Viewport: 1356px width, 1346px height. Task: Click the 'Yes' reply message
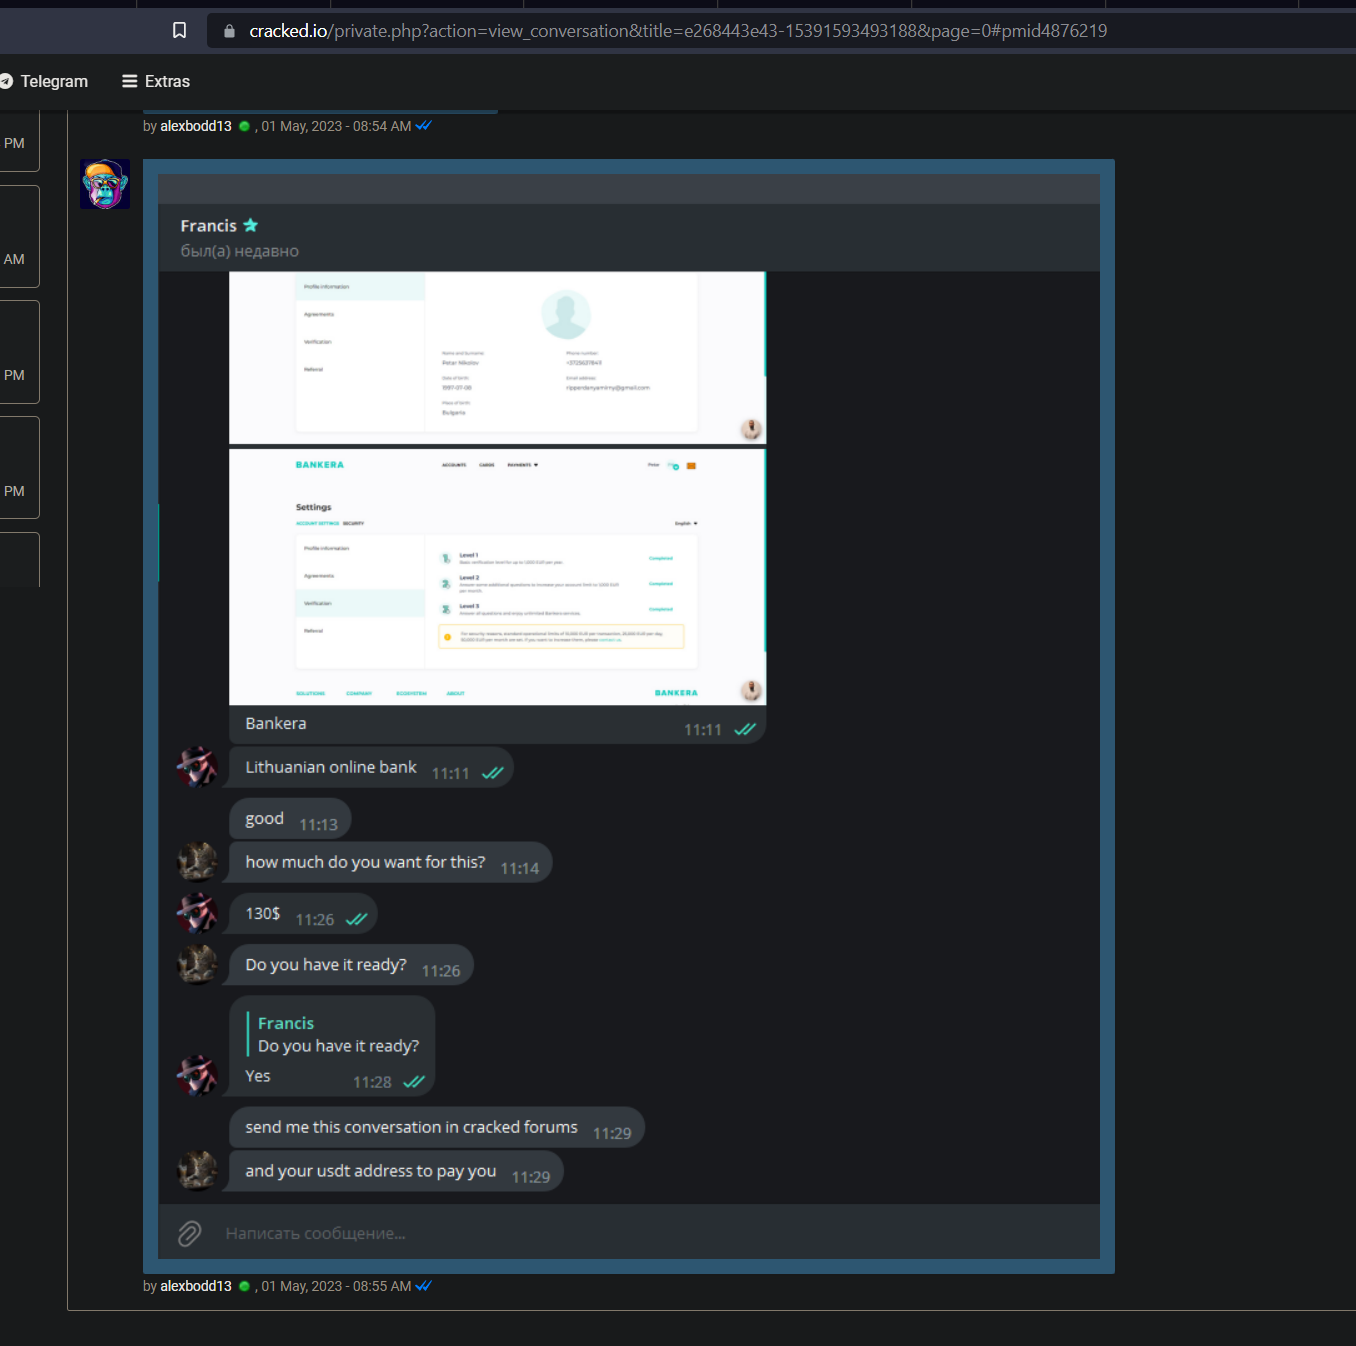pos(258,1076)
